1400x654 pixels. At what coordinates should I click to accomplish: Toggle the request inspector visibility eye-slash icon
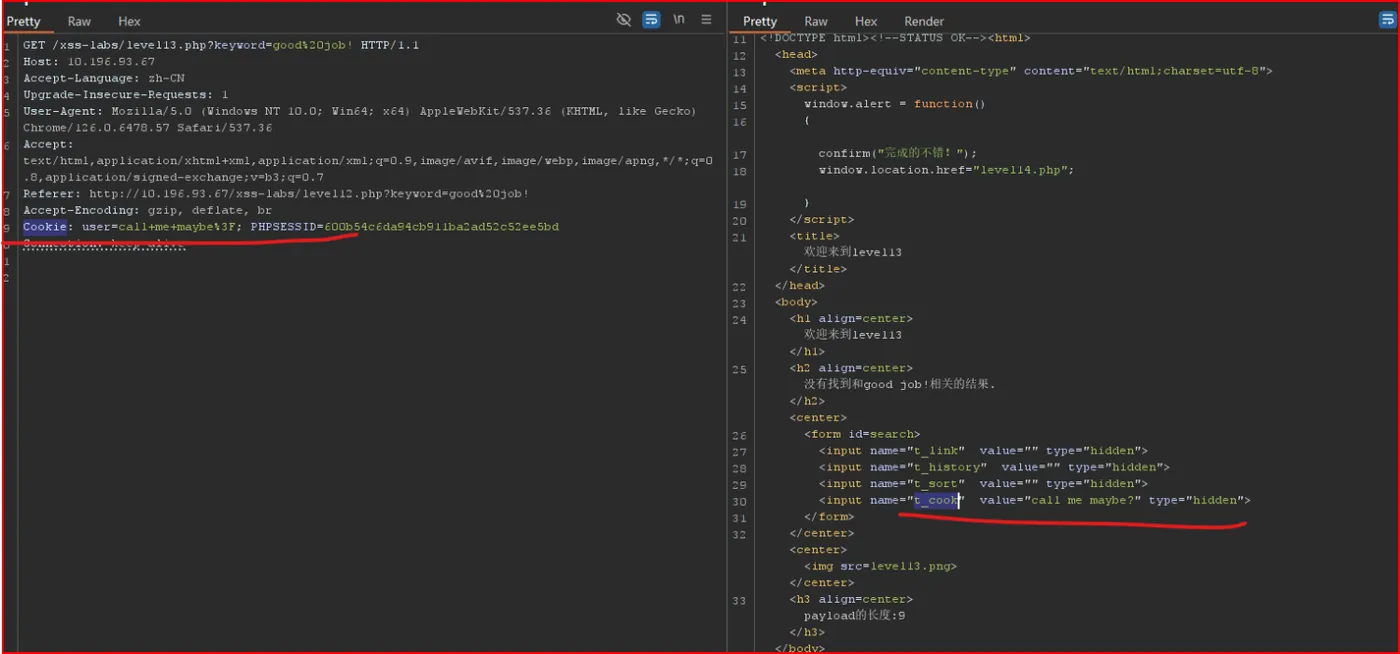point(624,20)
